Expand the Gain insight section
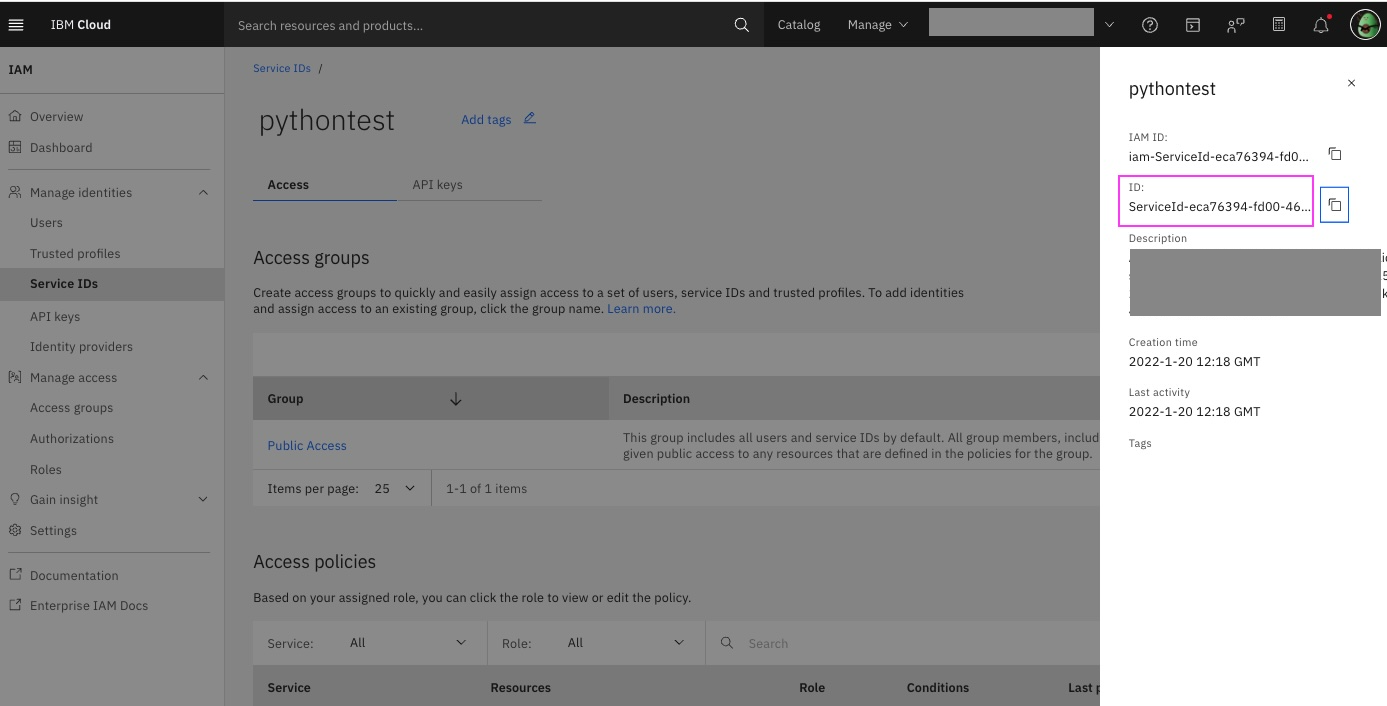Viewport: 1387px width, 706px height. click(204, 499)
